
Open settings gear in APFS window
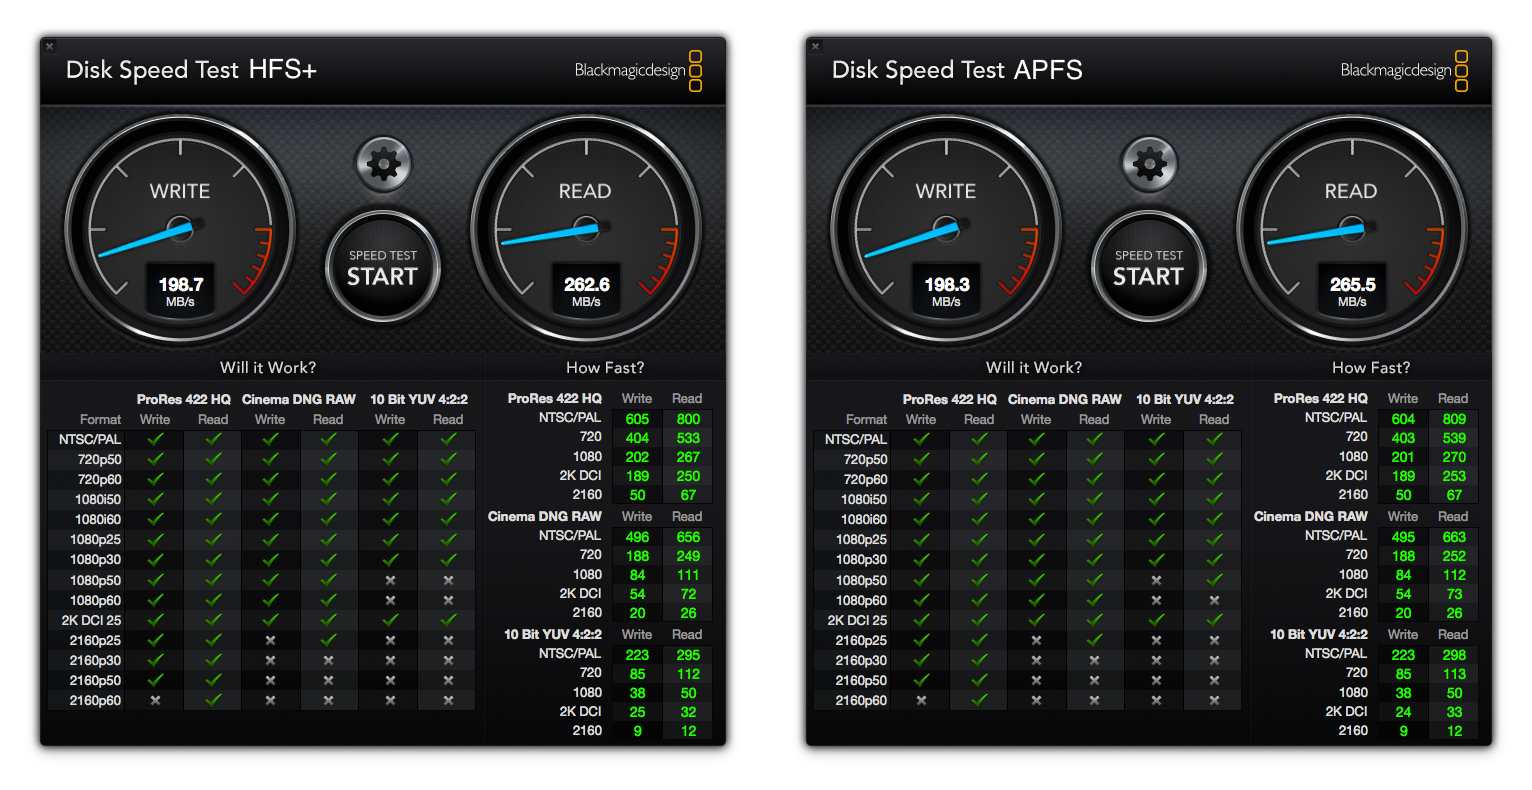click(x=1149, y=163)
